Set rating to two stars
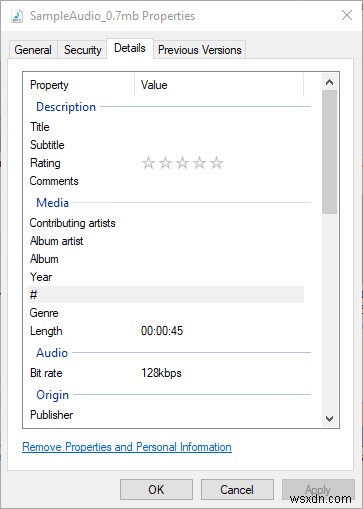The height and width of the screenshot is (509, 363). pyautogui.click(x=165, y=163)
